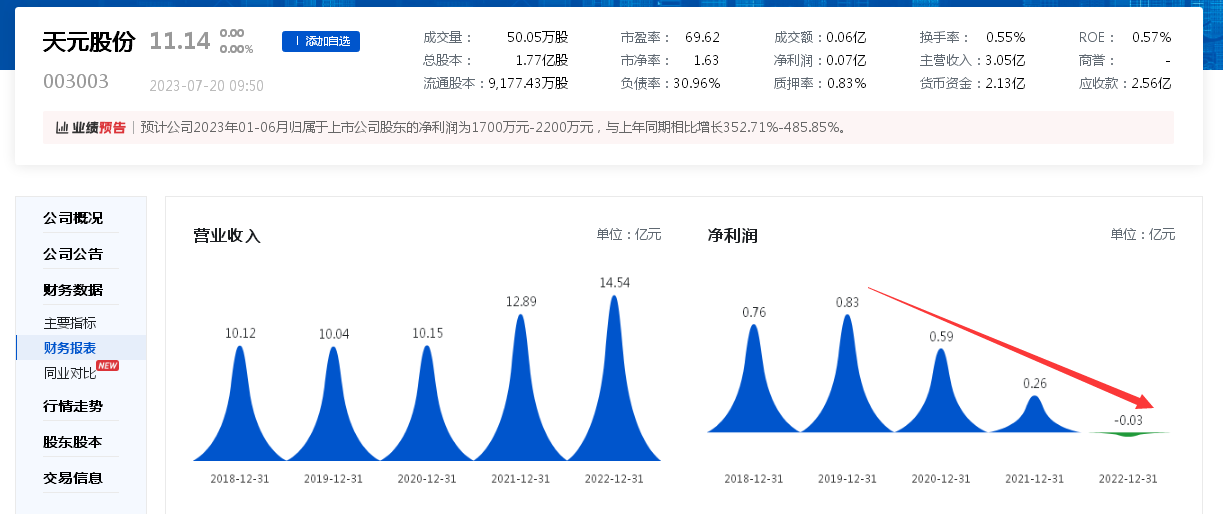The height and width of the screenshot is (514, 1223).
Task: Click the 主营收入 value 3.05亿
Action: (1005, 60)
